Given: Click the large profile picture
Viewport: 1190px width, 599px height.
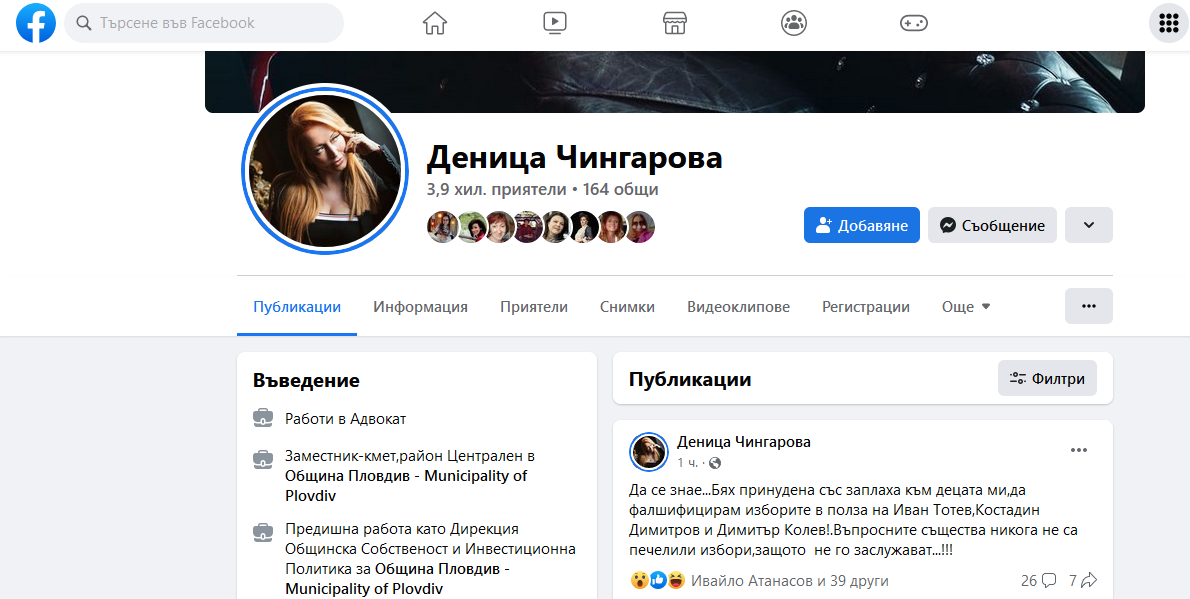Looking at the screenshot, I should (325, 169).
